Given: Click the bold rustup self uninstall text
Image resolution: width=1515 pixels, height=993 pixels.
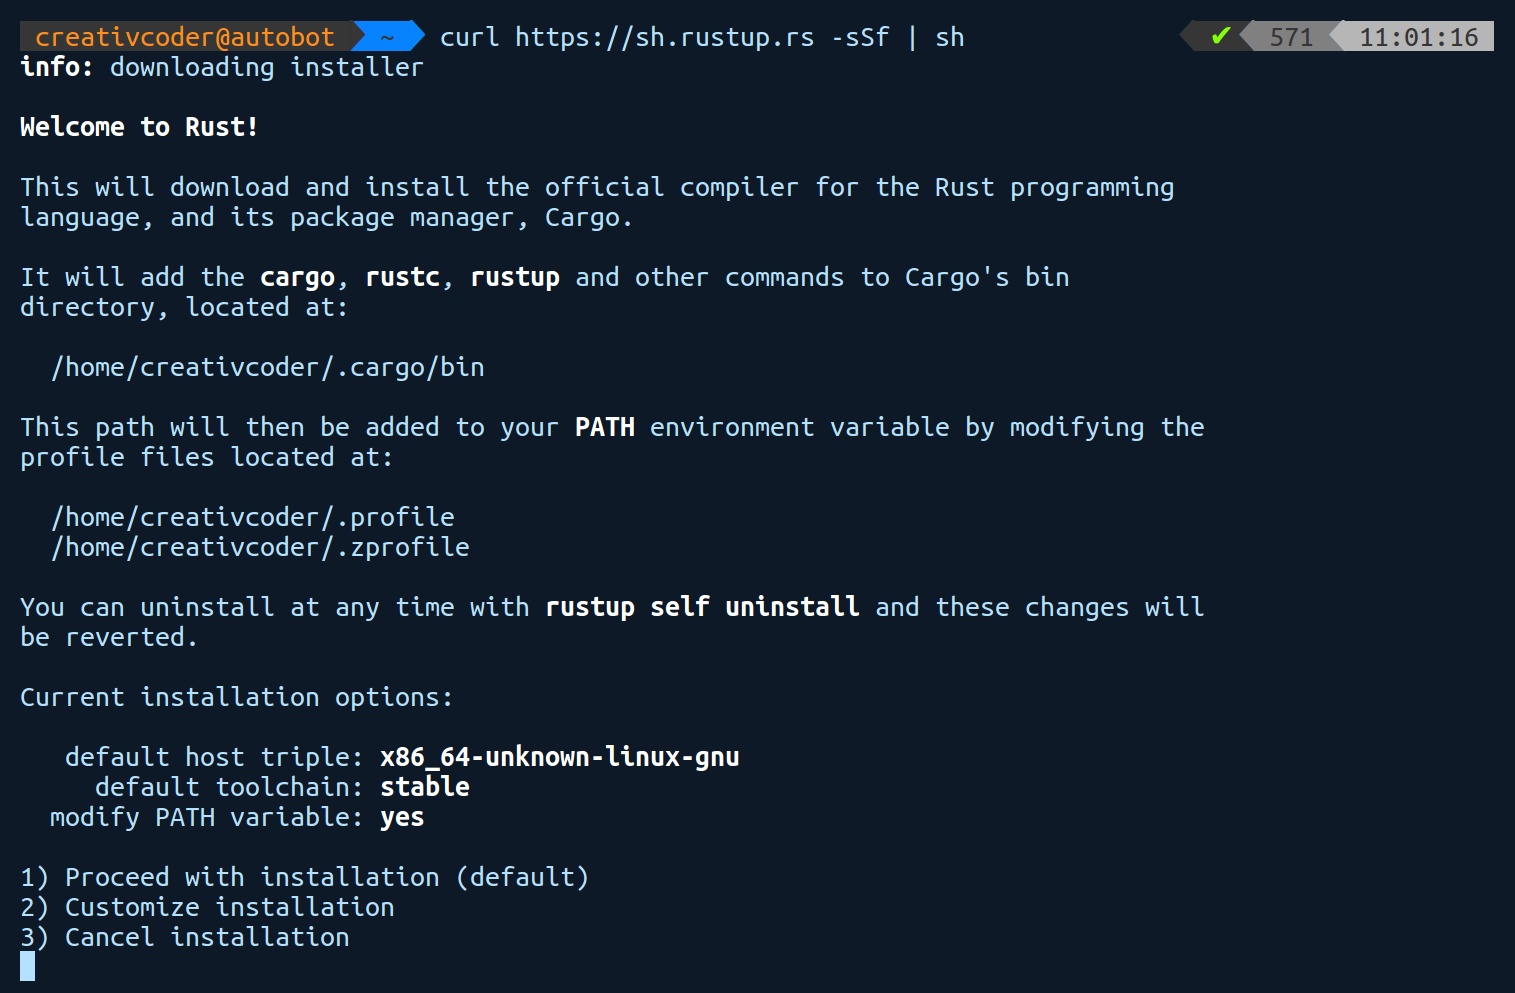Looking at the screenshot, I should pos(702,607).
